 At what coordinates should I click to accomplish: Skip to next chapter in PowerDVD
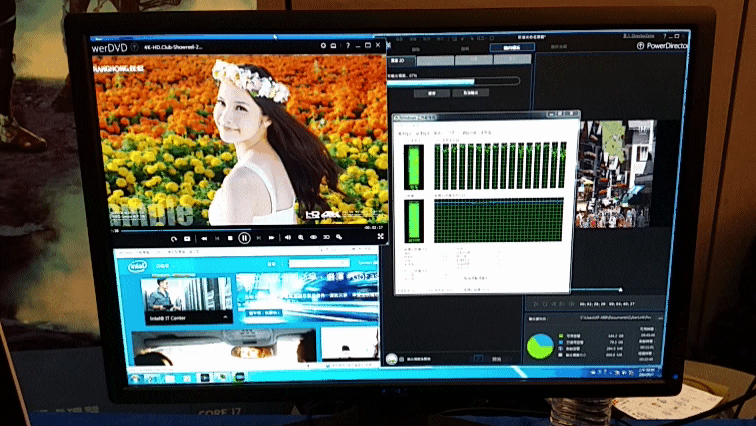(x=259, y=238)
